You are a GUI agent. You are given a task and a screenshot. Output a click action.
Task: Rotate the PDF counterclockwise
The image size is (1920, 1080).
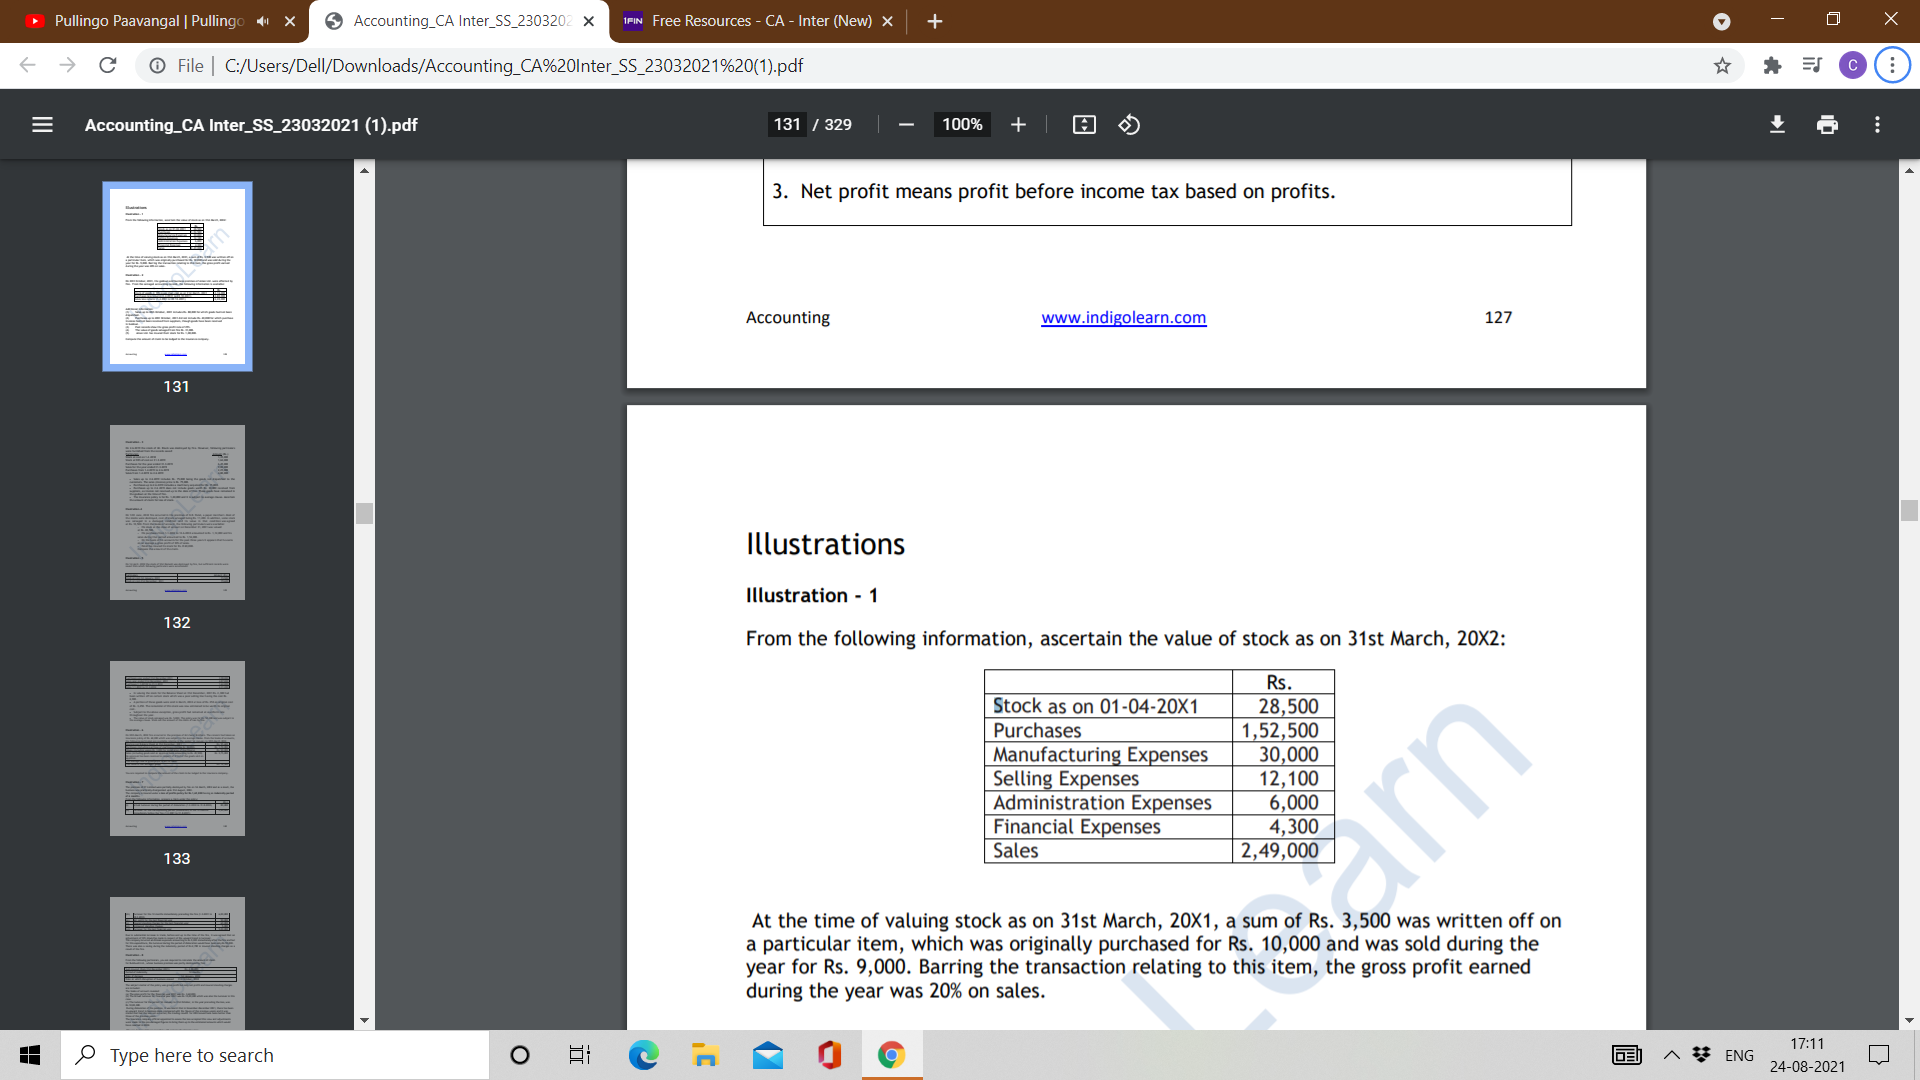pyautogui.click(x=1129, y=125)
